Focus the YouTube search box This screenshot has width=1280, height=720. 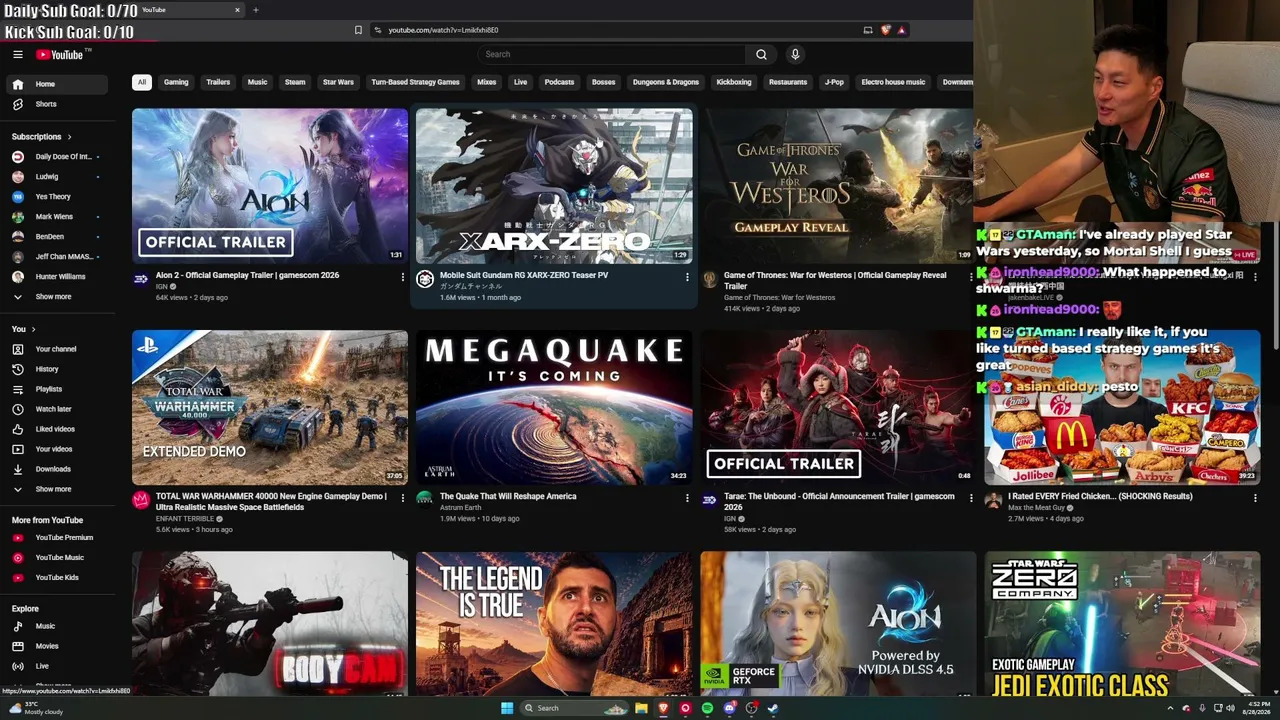coord(612,55)
